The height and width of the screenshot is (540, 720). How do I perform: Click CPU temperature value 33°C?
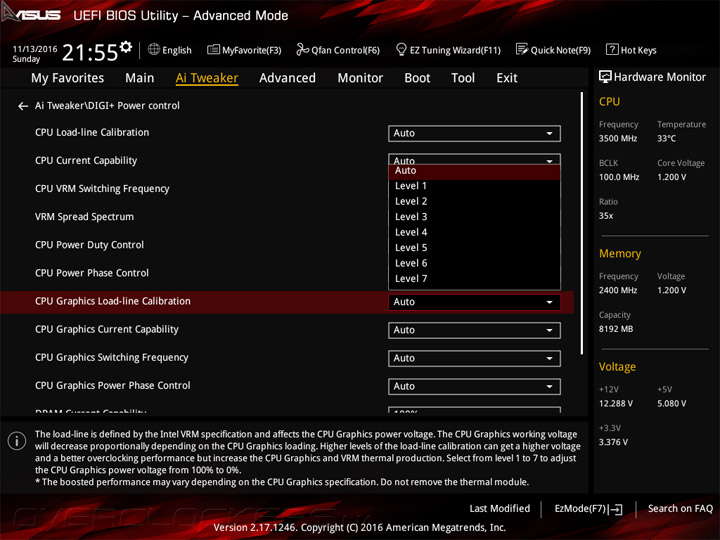click(666, 138)
